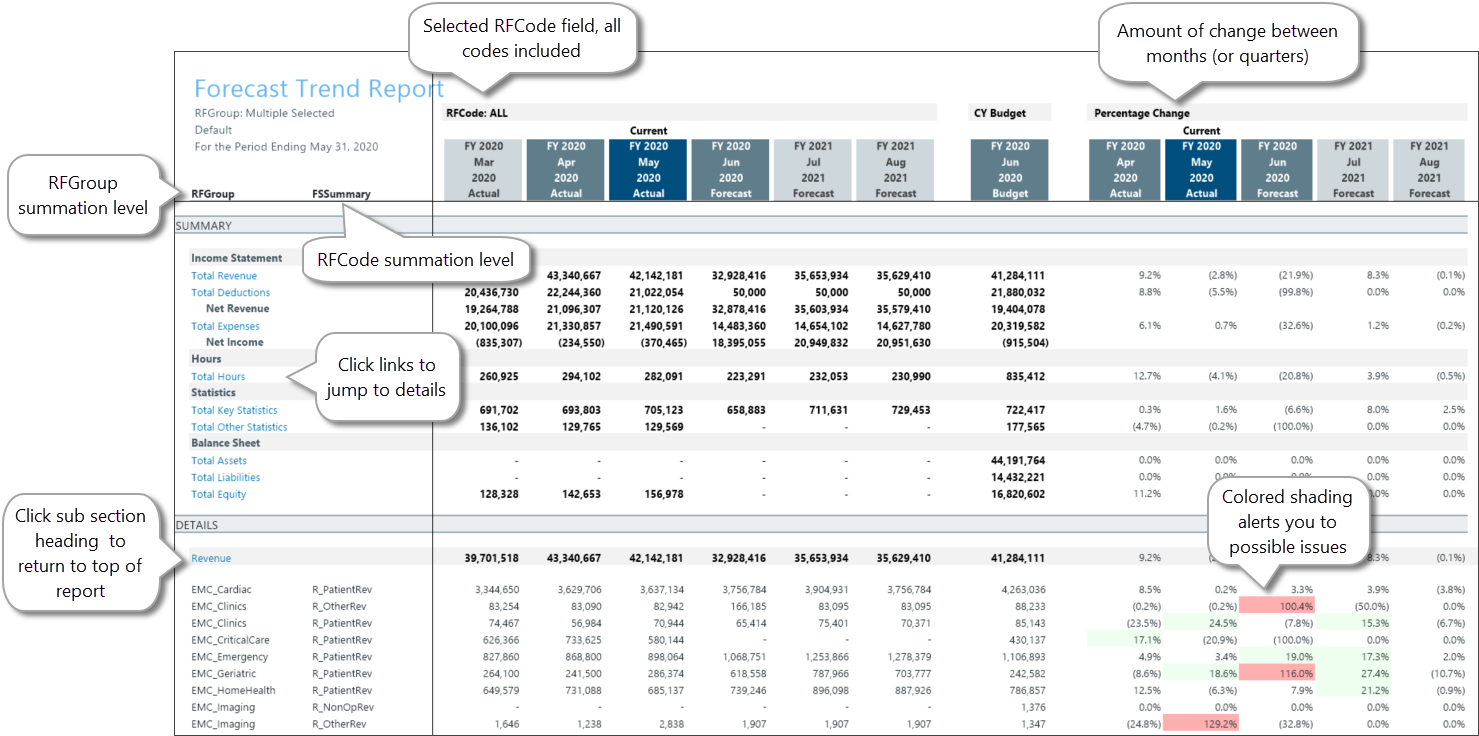Screen dimensions: 1479x736
Task: Click the FSSummary column label
Action: pos(341,194)
